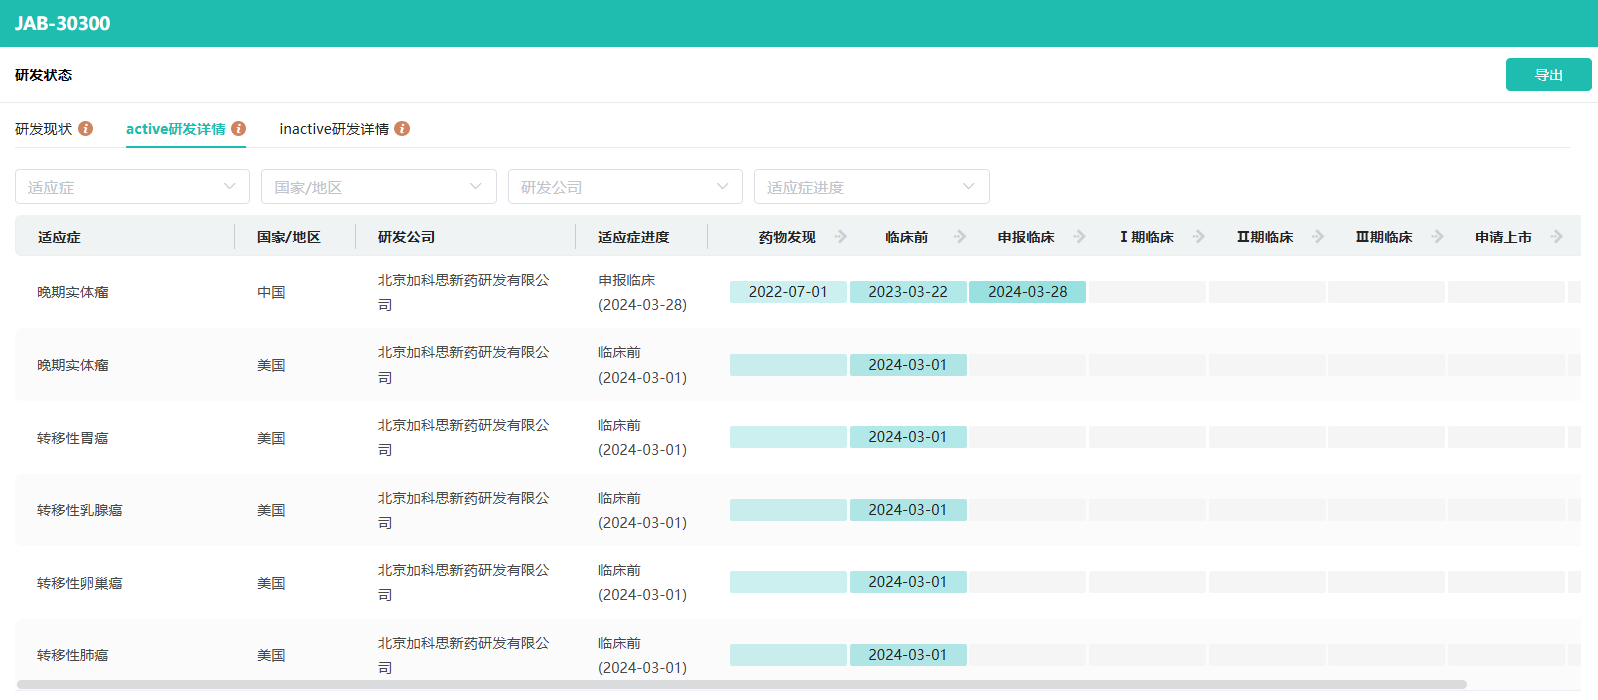This screenshot has width=1598, height=700.
Task: Click arrow icon after 药物发现 column header
Action: (841, 237)
